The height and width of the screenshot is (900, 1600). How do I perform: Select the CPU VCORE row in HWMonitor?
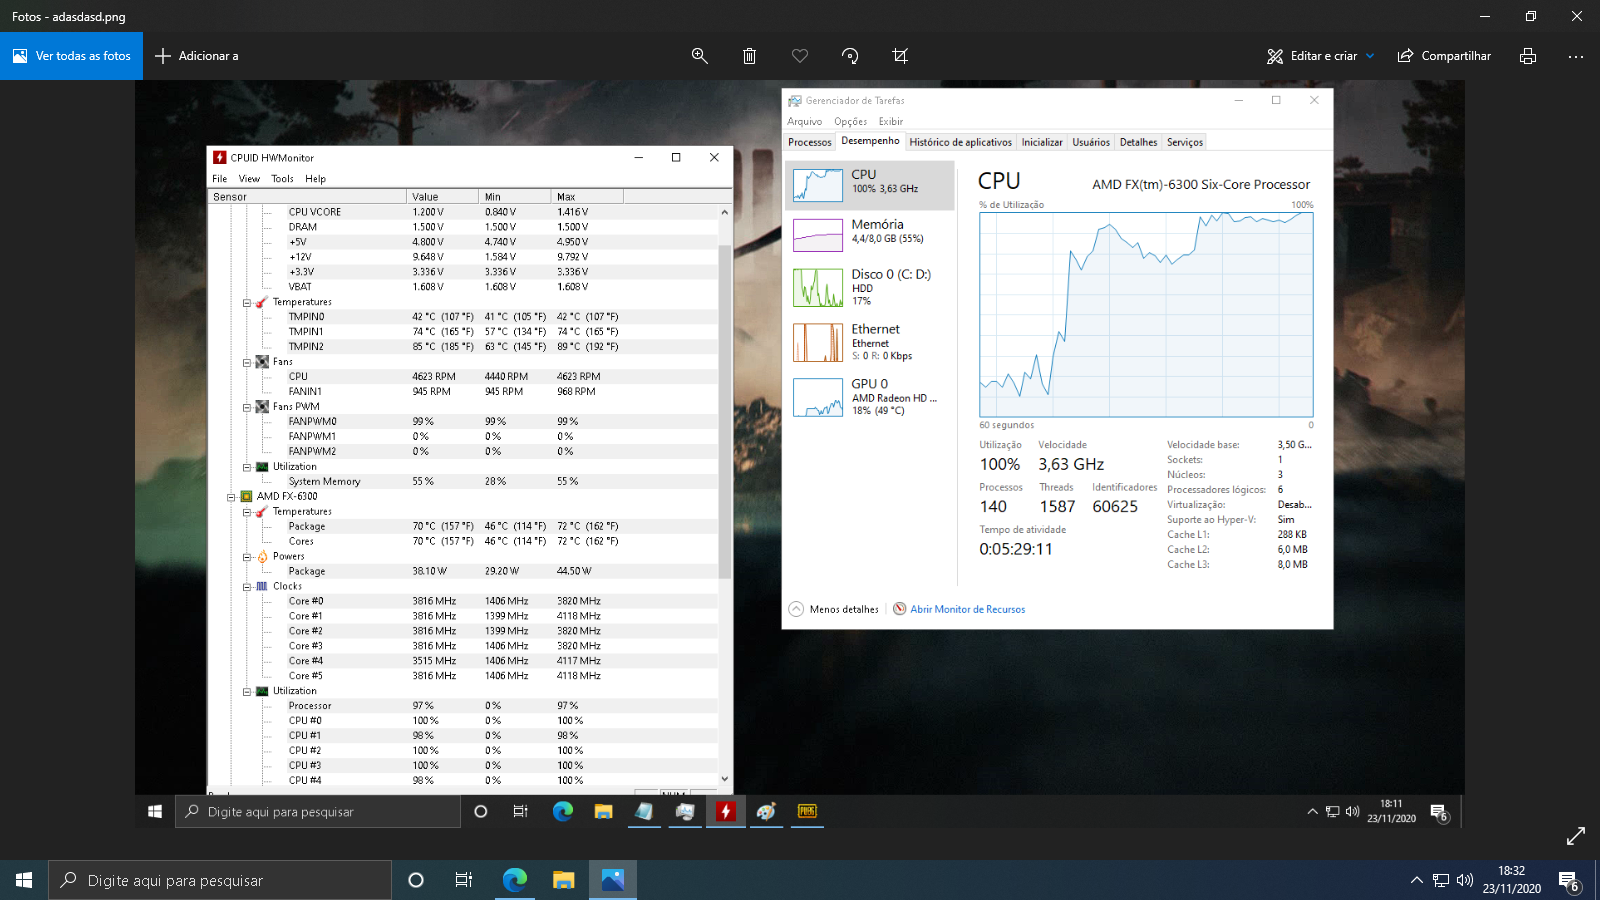(463, 212)
